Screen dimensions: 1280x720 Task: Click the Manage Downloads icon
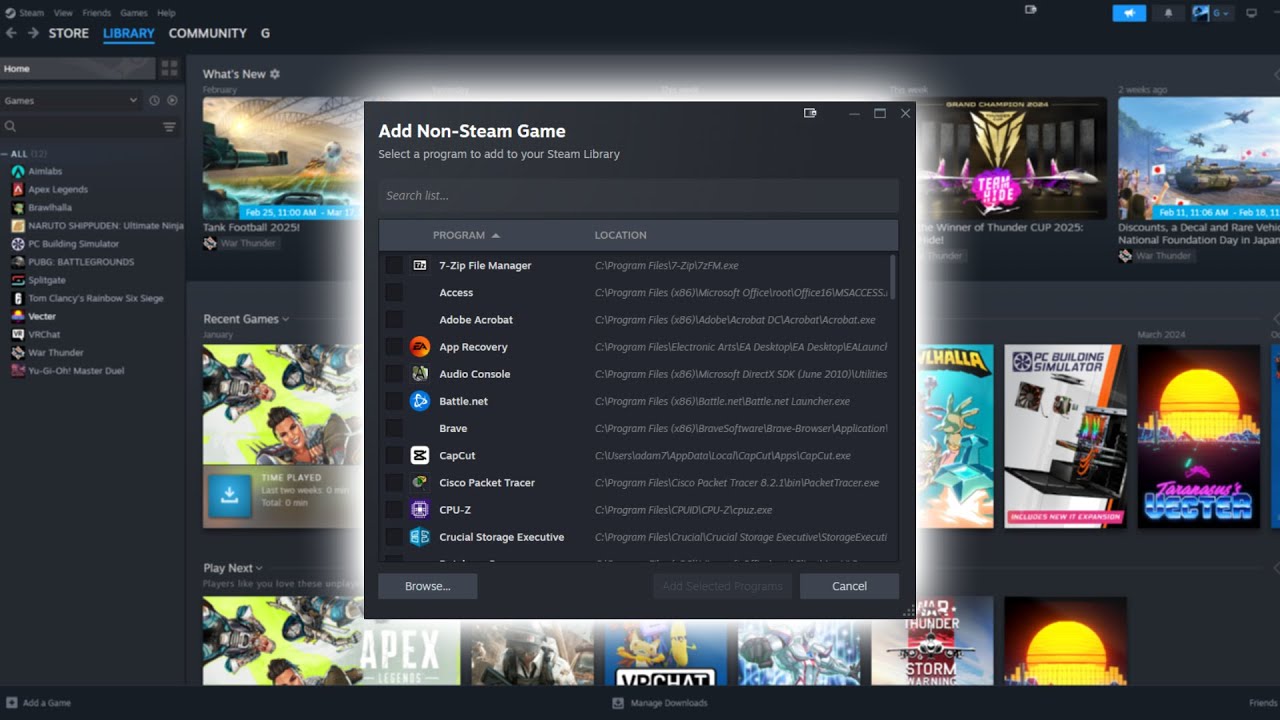618,703
